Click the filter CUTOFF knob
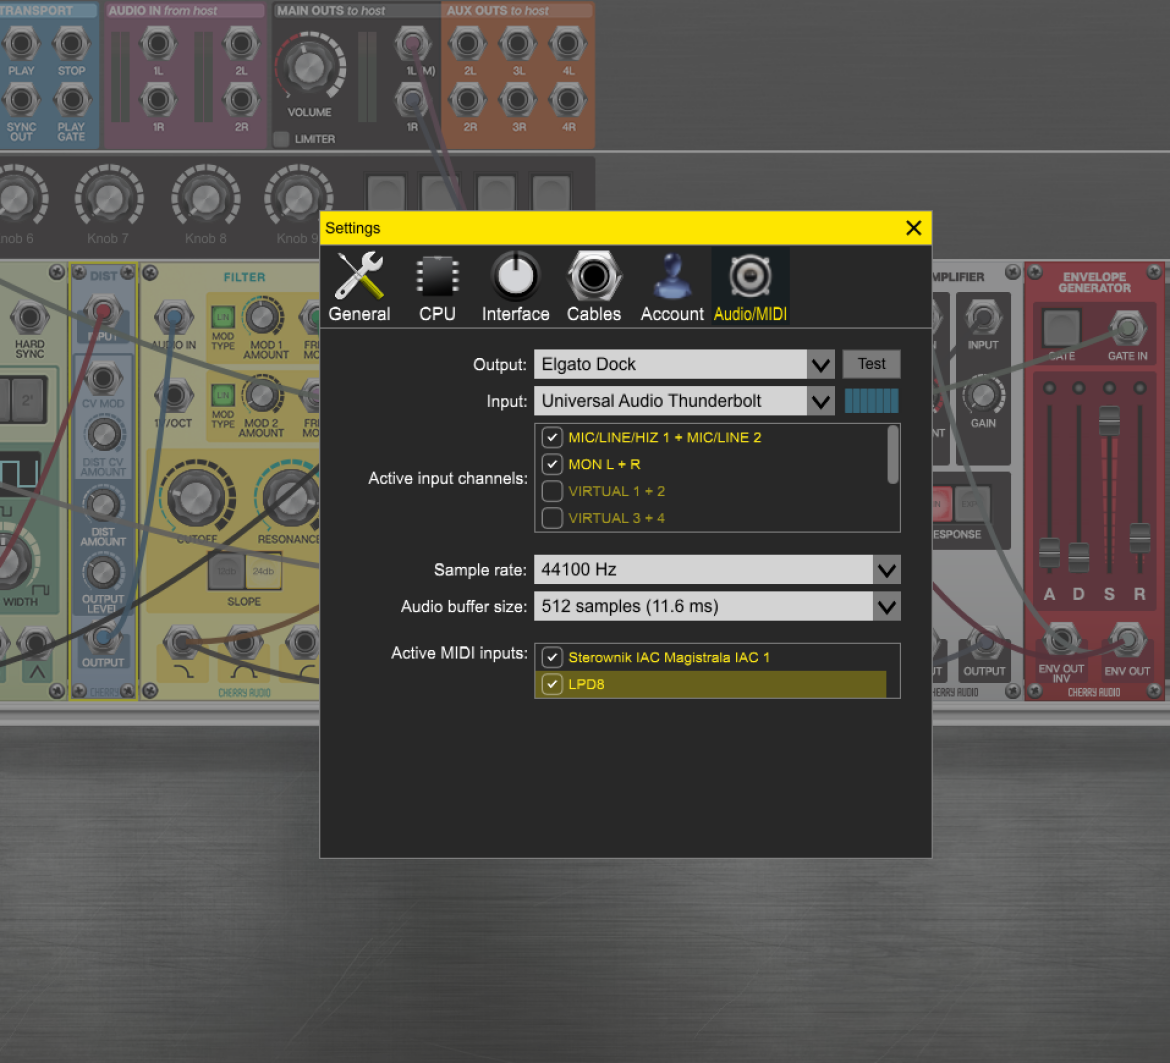Image resolution: width=1170 pixels, height=1063 pixels. pyautogui.click(x=196, y=498)
